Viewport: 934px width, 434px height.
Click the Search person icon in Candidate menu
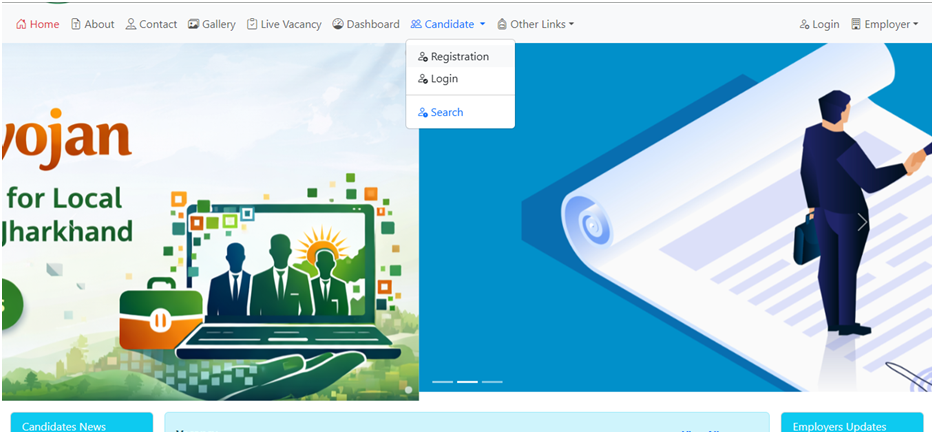point(423,113)
